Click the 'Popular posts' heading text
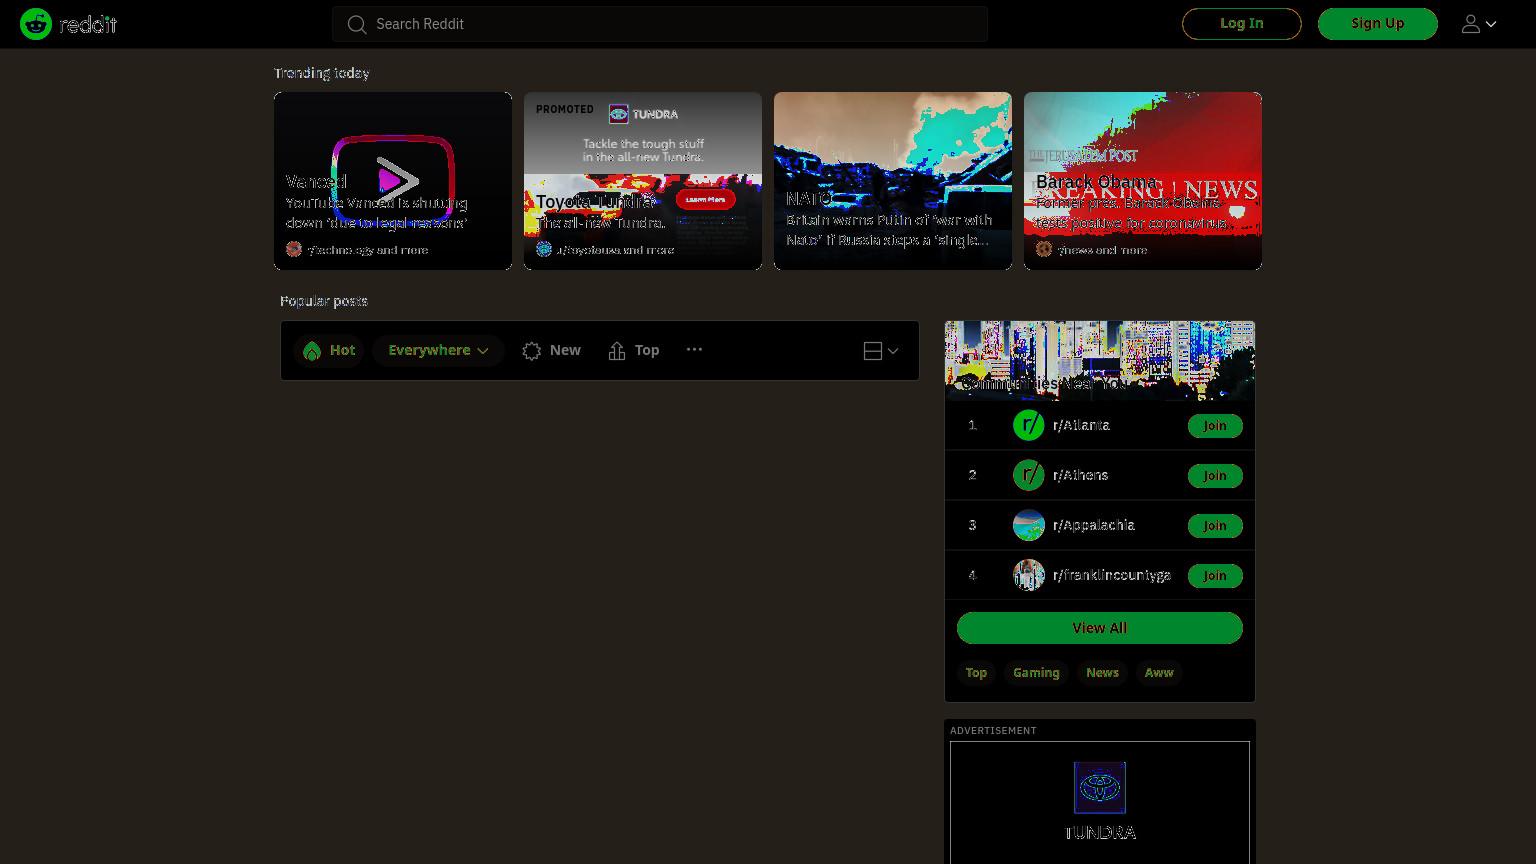 (324, 301)
